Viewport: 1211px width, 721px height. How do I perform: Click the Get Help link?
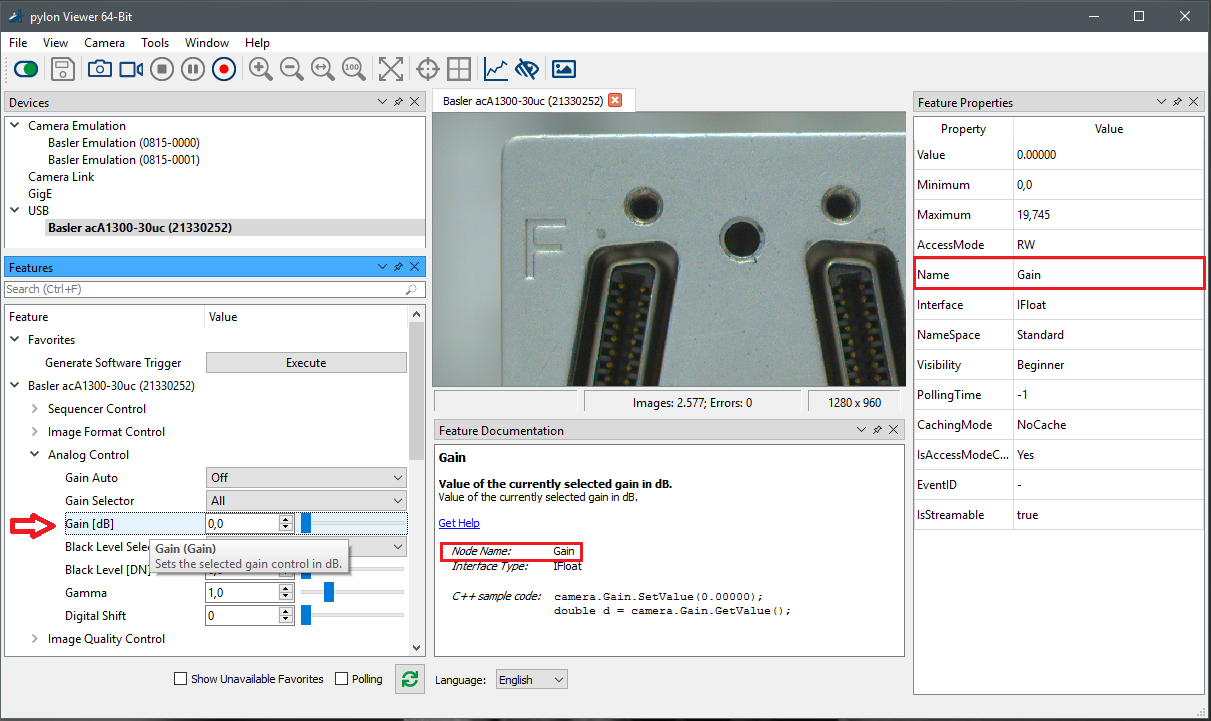(x=459, y=523)
